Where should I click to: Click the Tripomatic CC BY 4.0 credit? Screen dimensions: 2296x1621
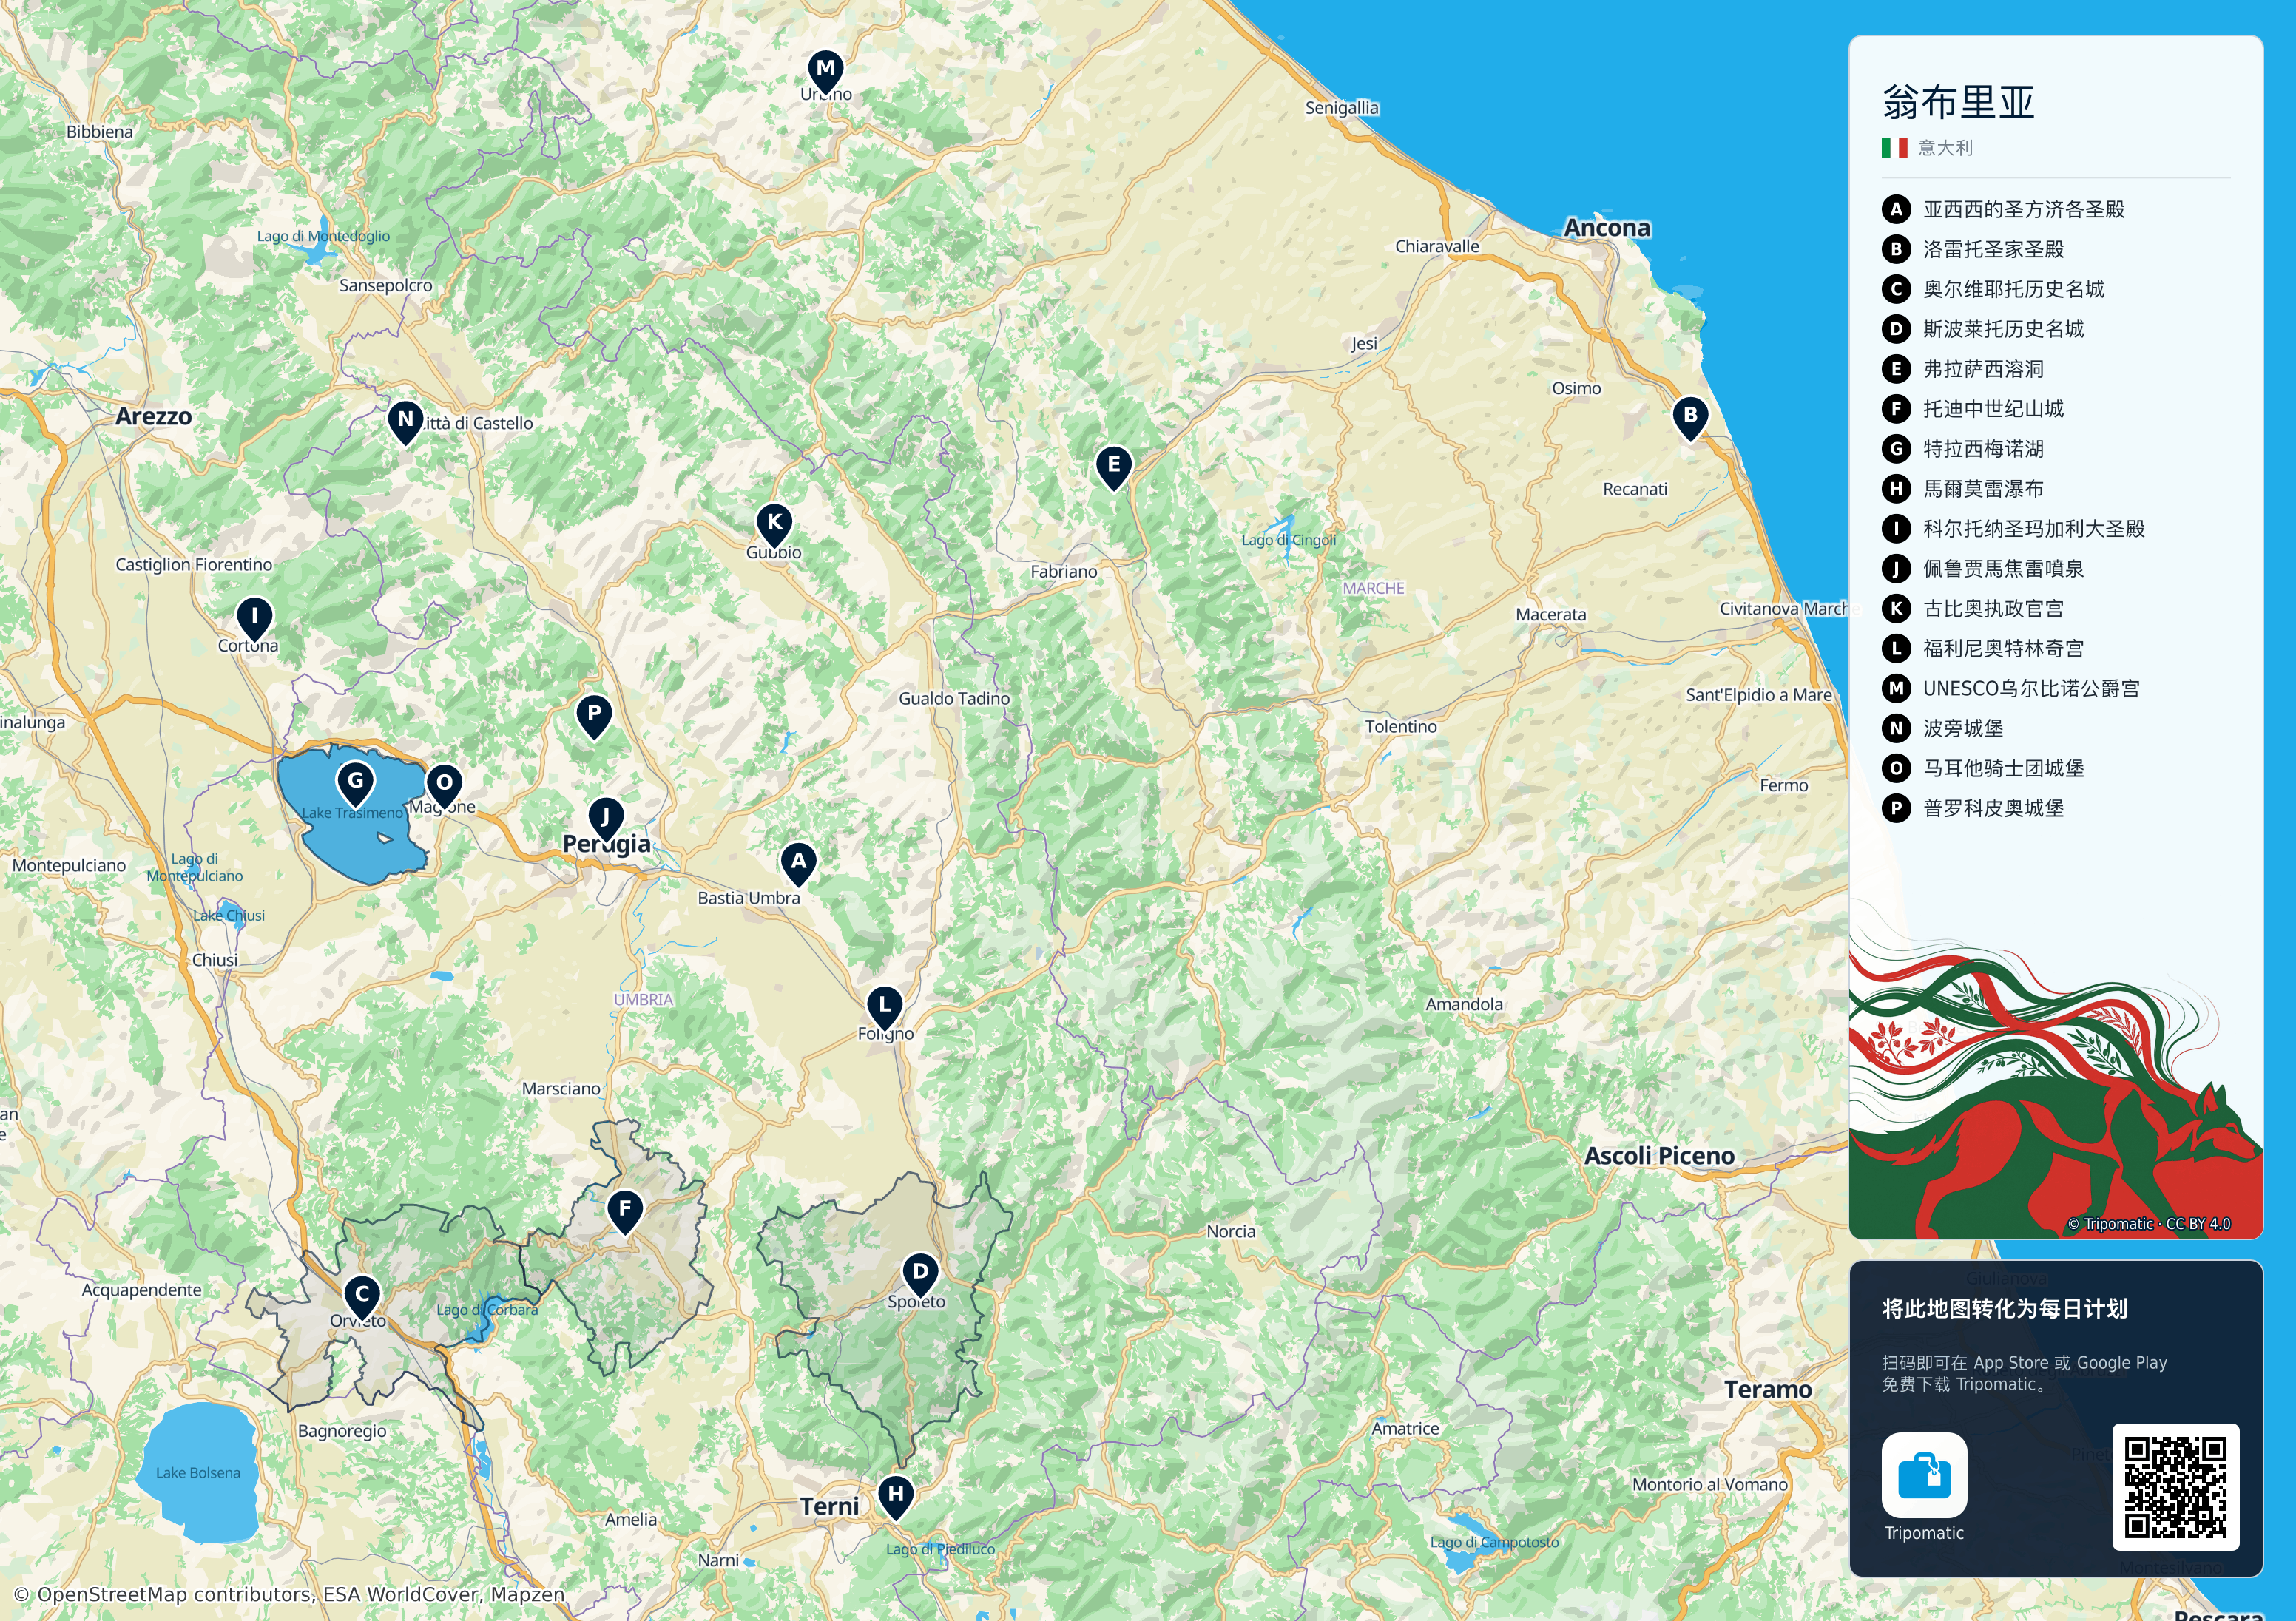[x=2149, y=1224]
